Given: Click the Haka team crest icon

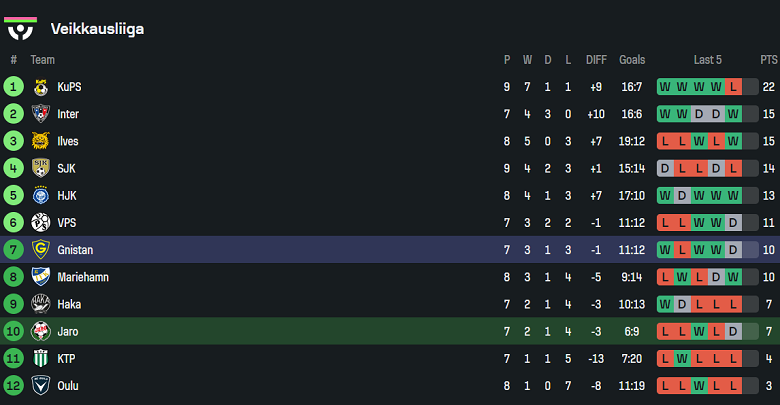Looking at the screenshot, I should (x=41, y=304).
